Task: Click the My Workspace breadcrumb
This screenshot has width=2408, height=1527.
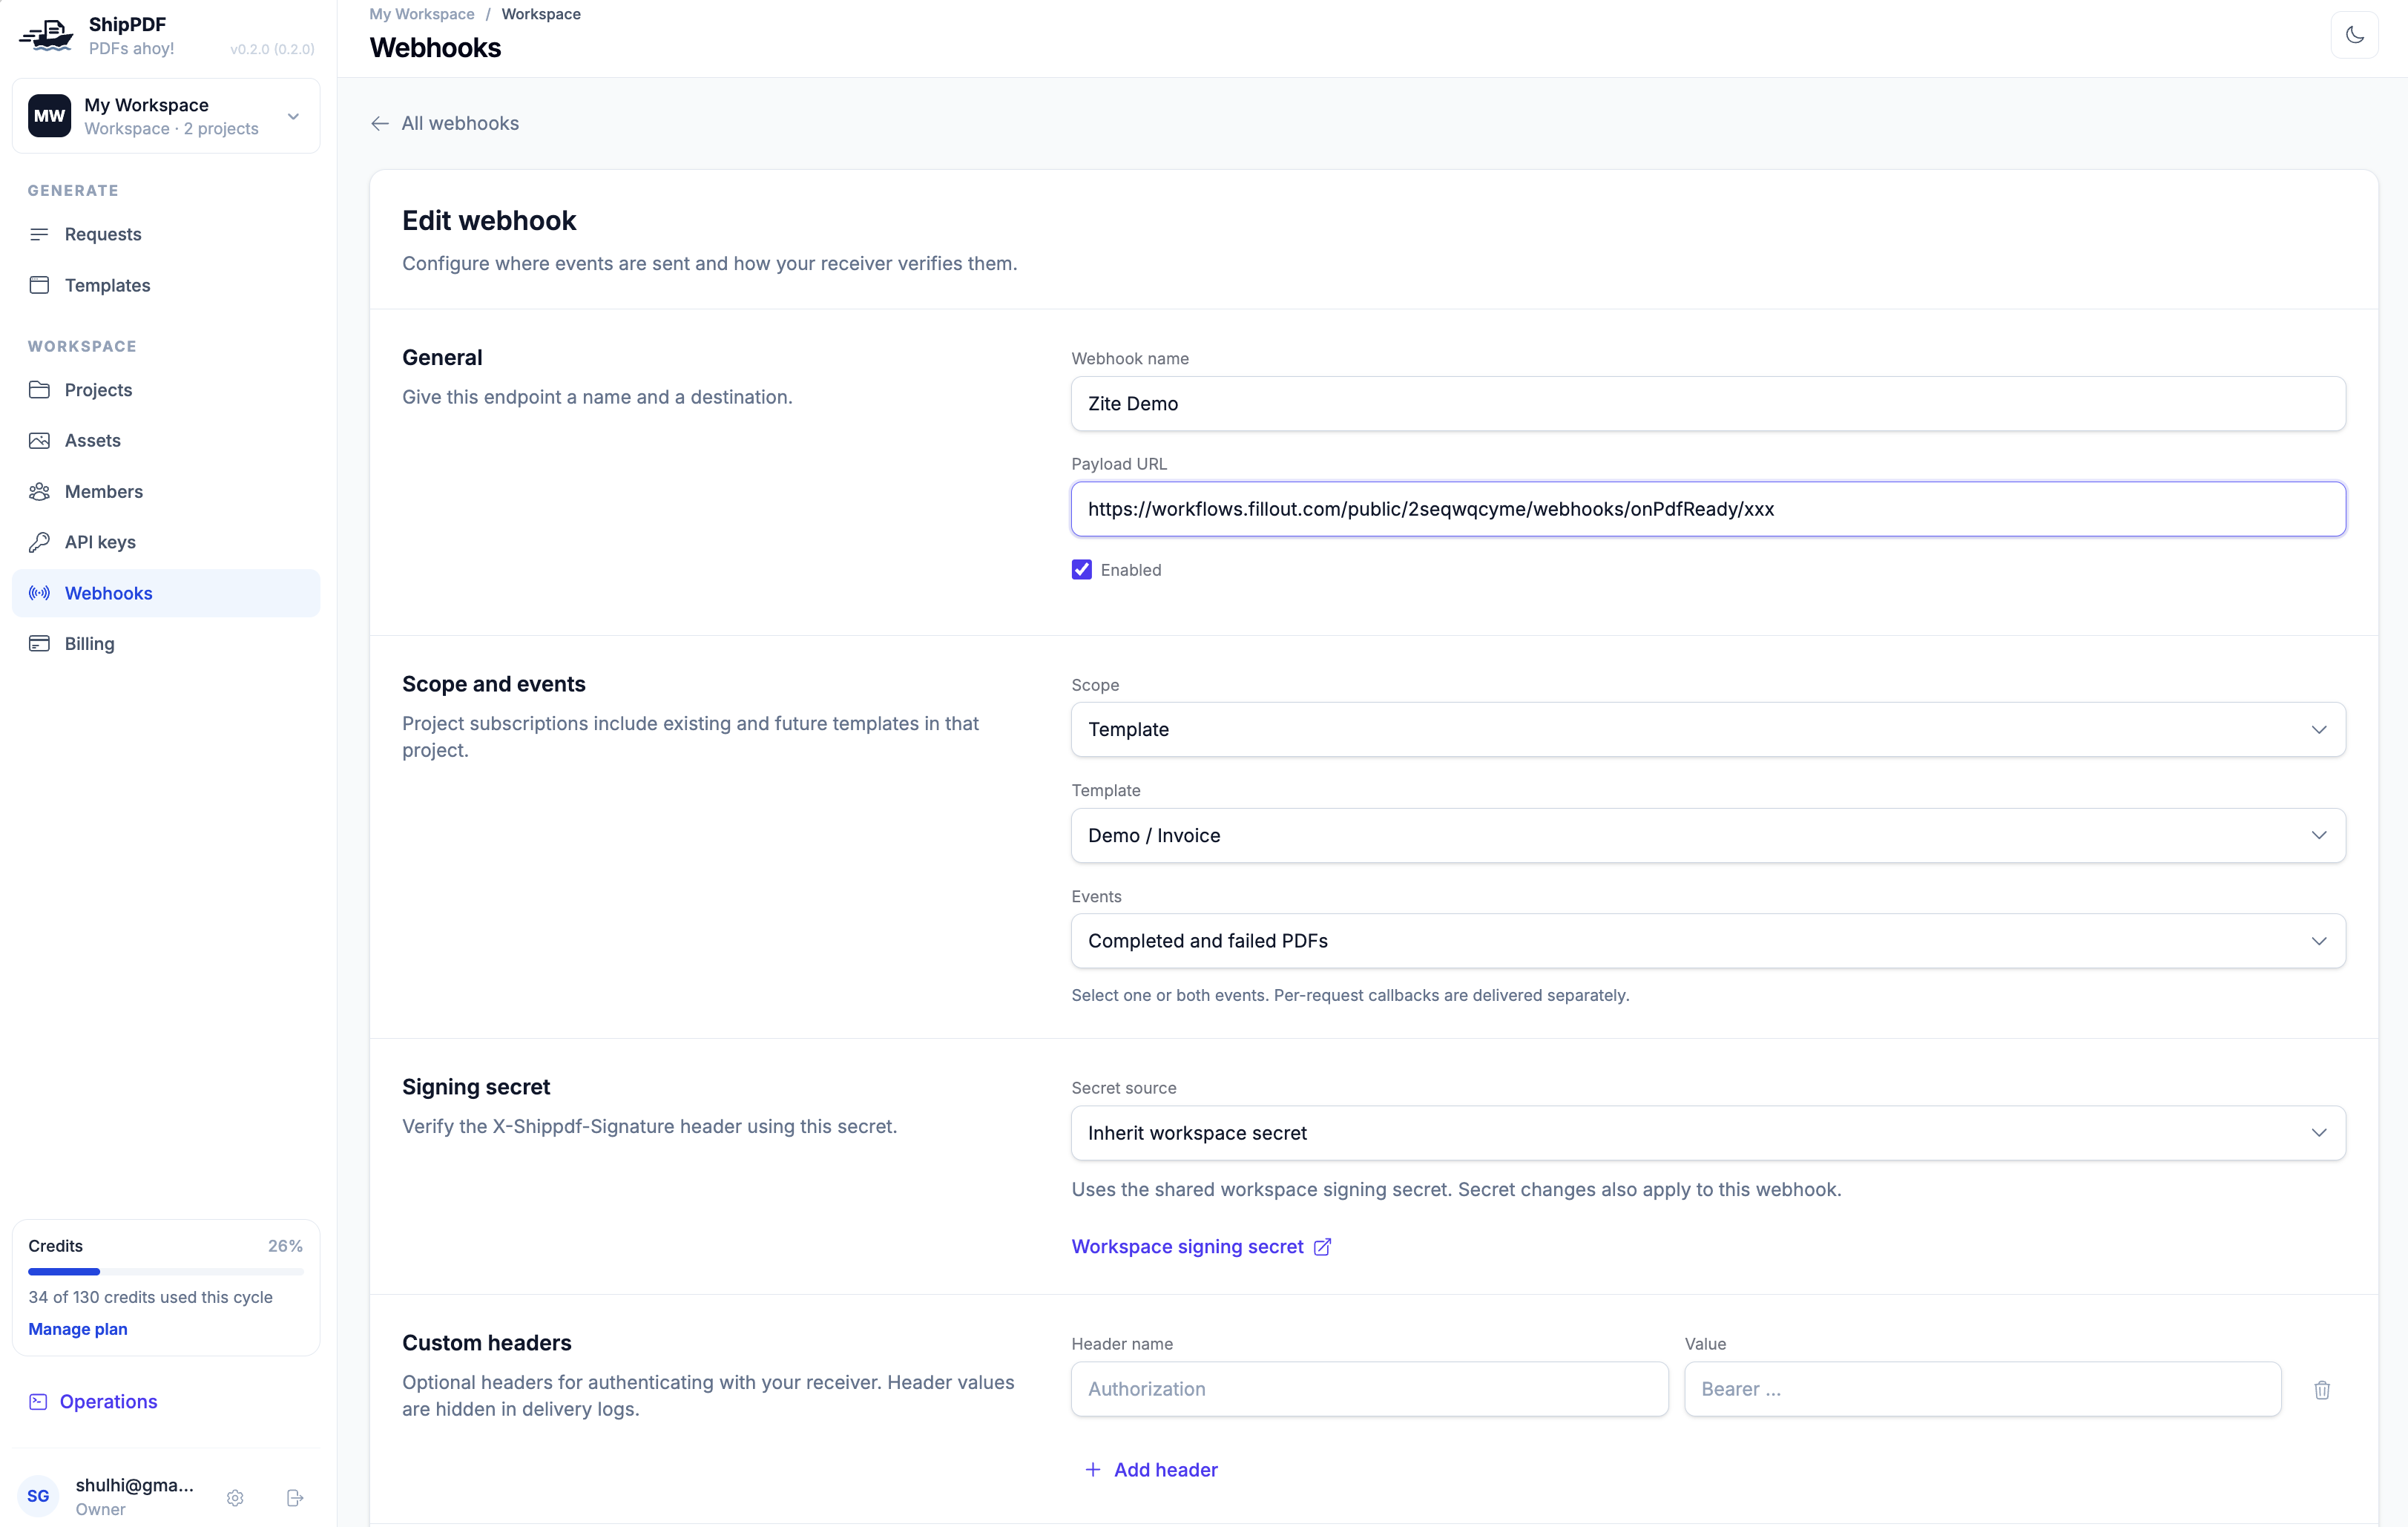Action: click(422, 14)
